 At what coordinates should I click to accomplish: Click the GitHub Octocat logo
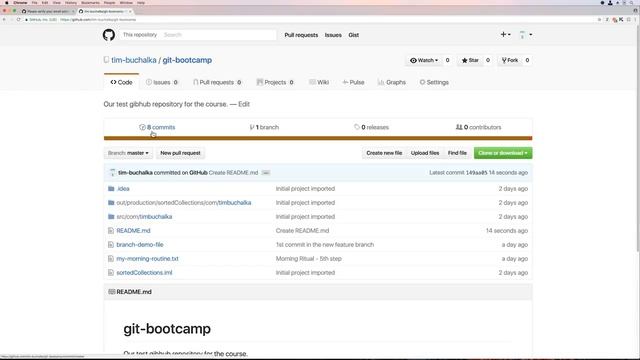coord(109,35)
